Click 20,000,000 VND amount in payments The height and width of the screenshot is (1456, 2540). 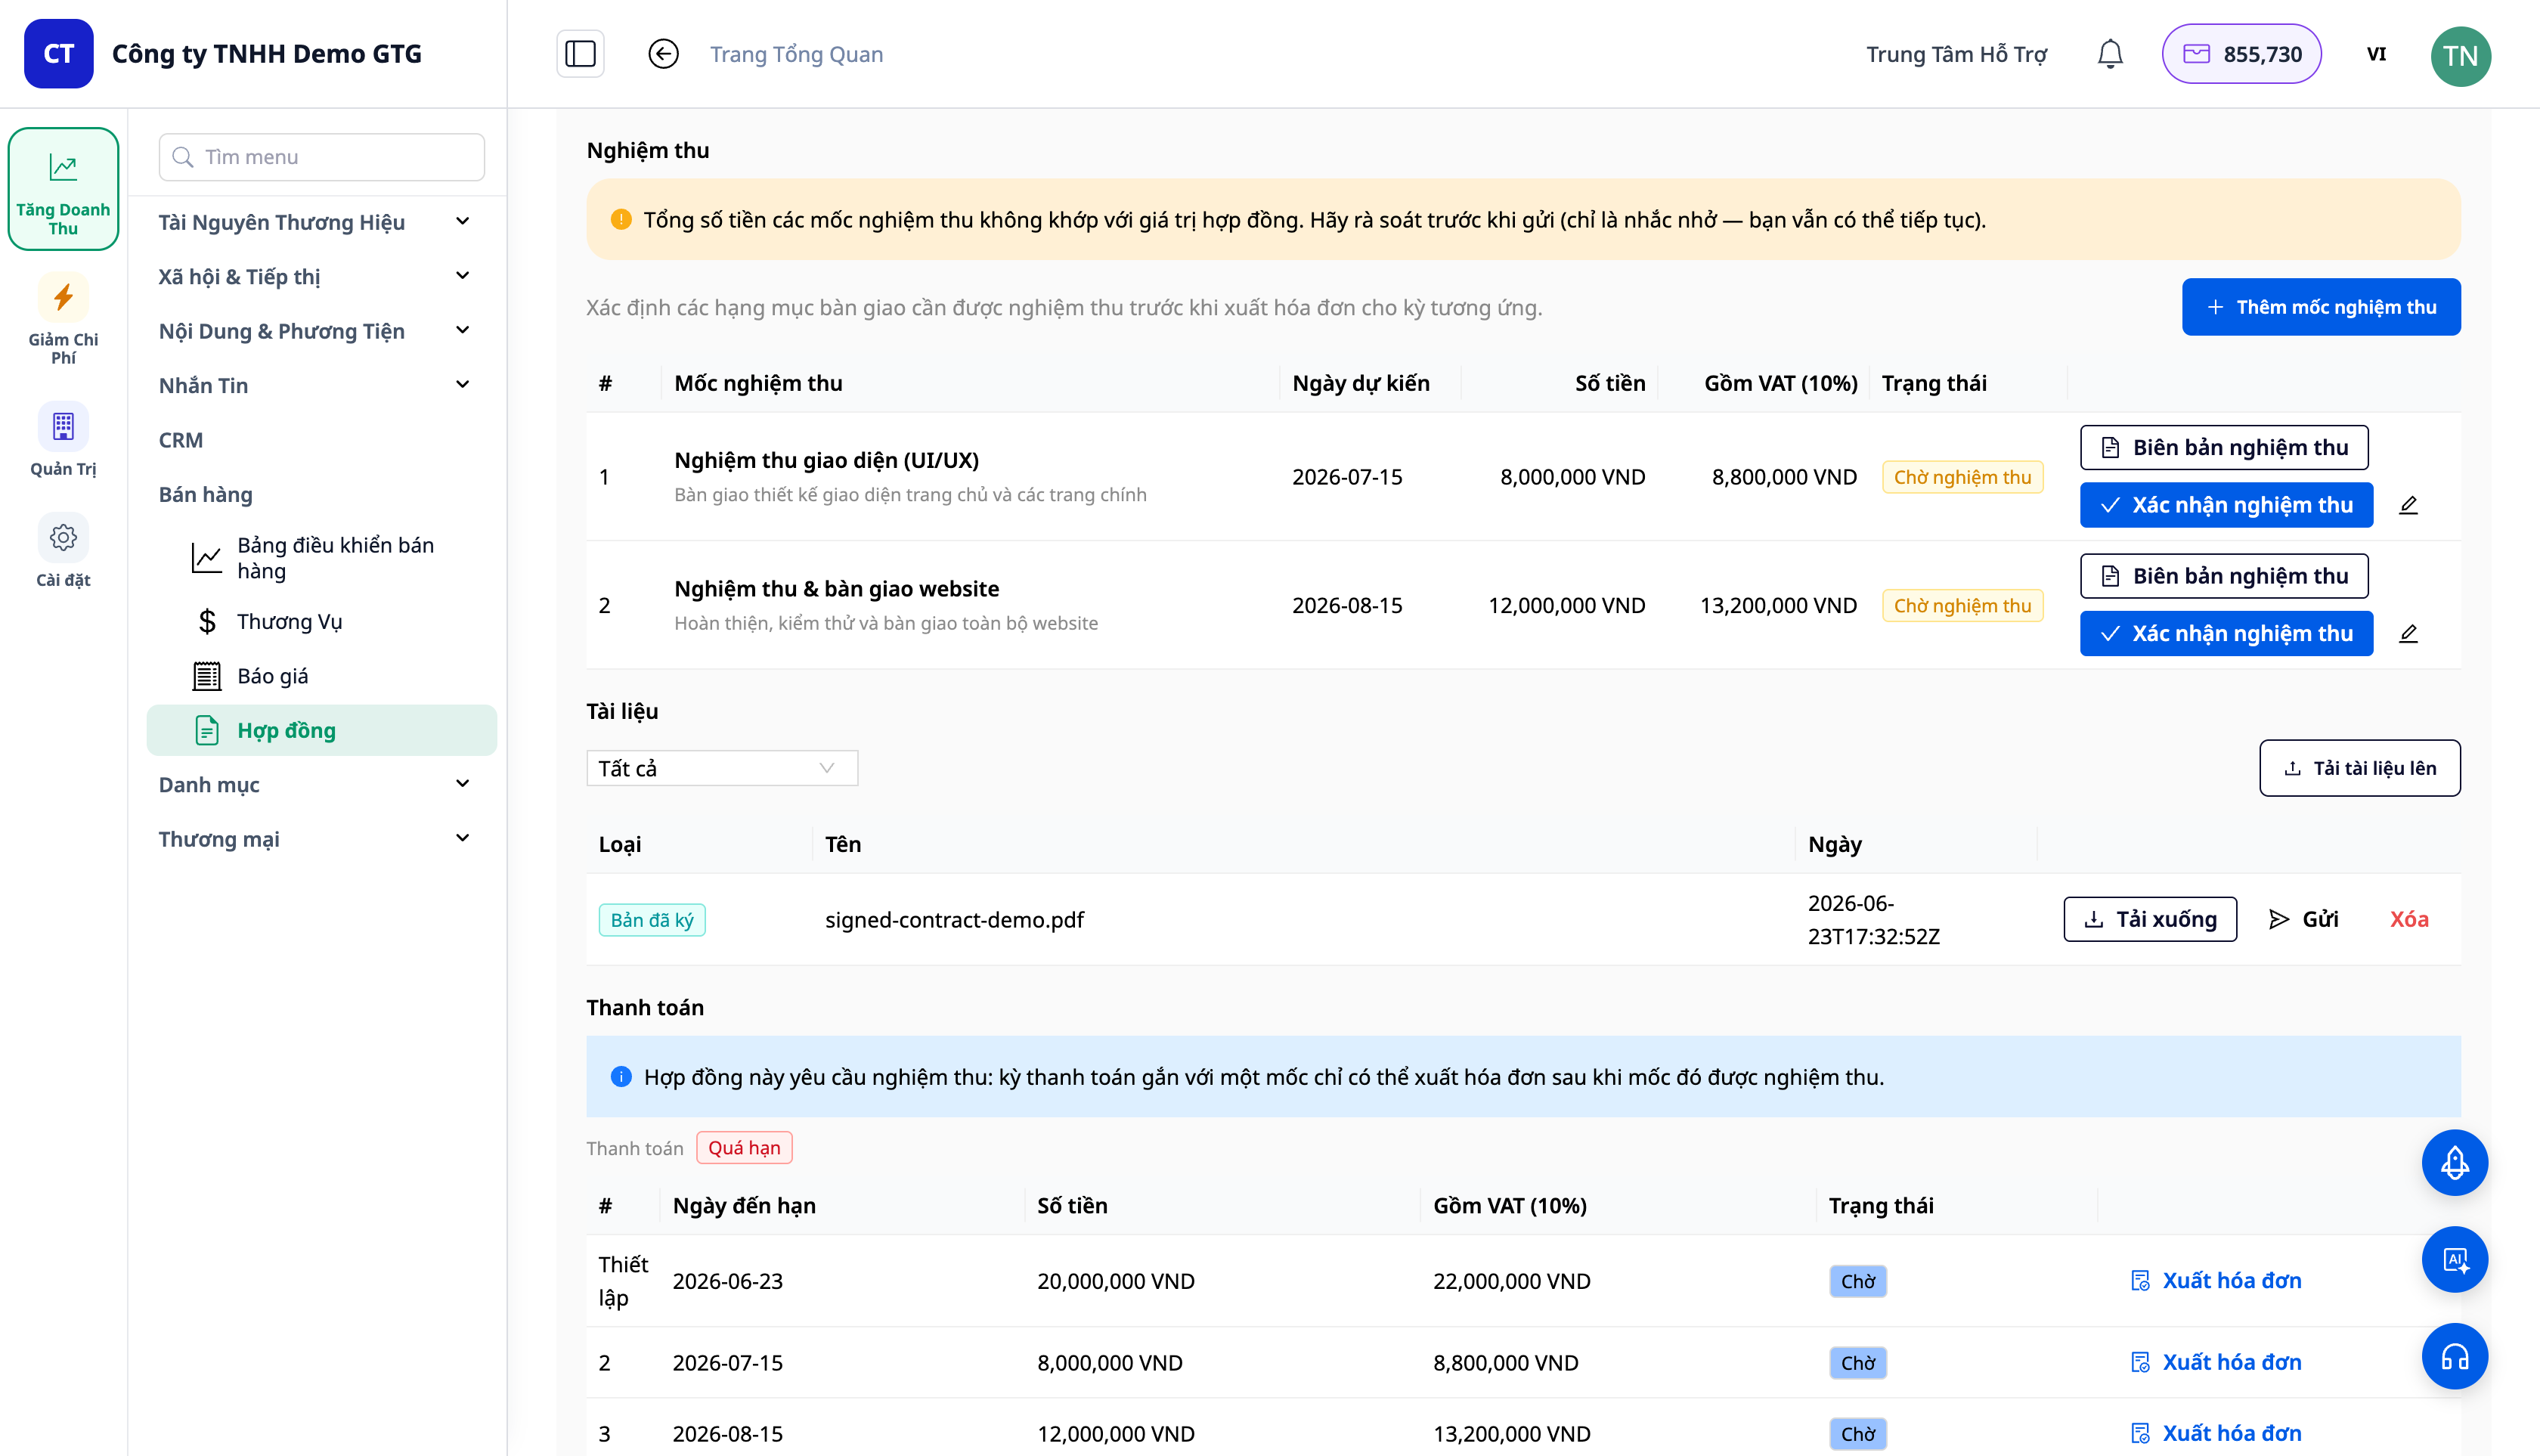[1116, 1281]
